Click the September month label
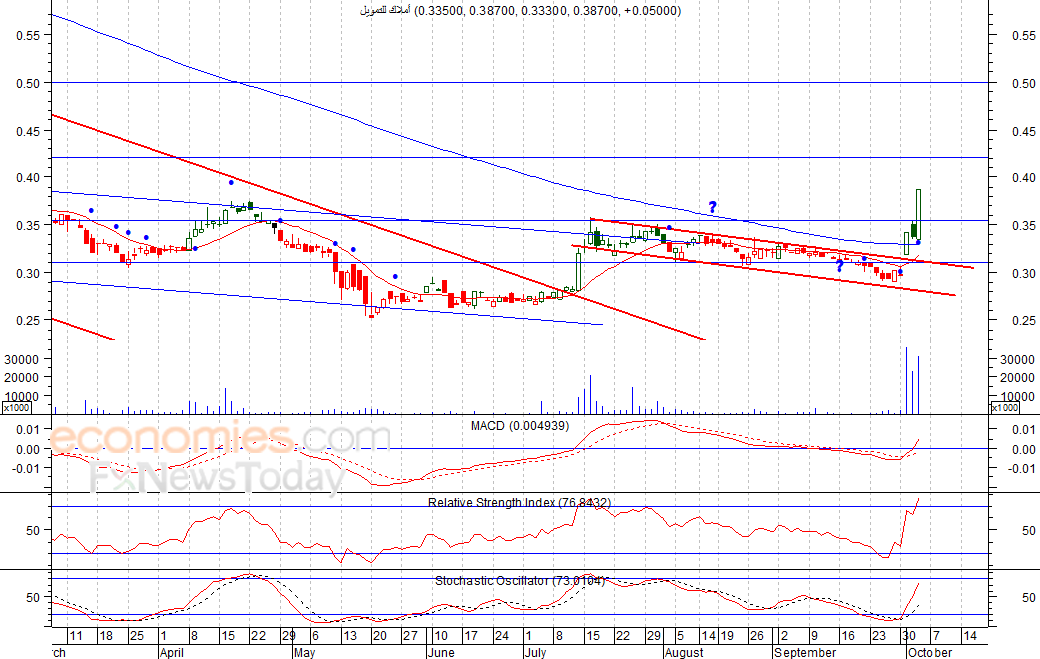 click(x=805, y=652)
